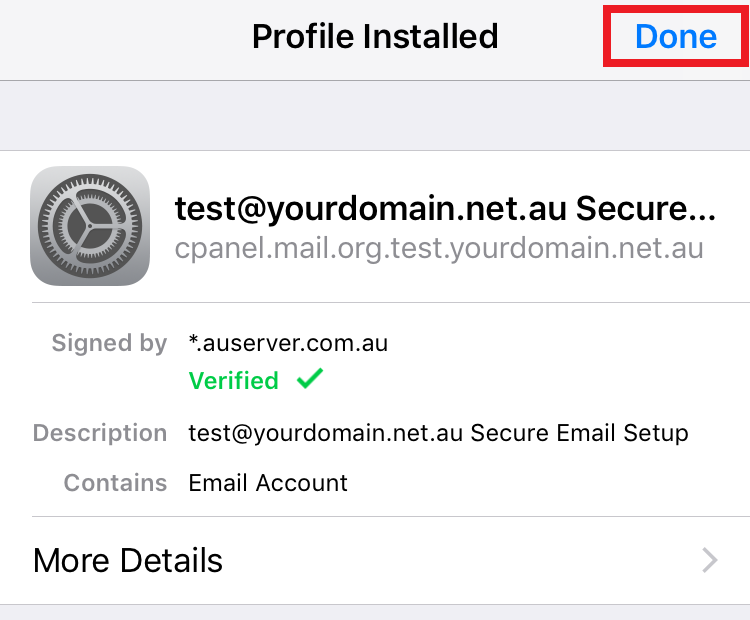Select the Email Account value
Image resolution: width=750 pixels, height=620 pixels.
(x=268, y=483)
